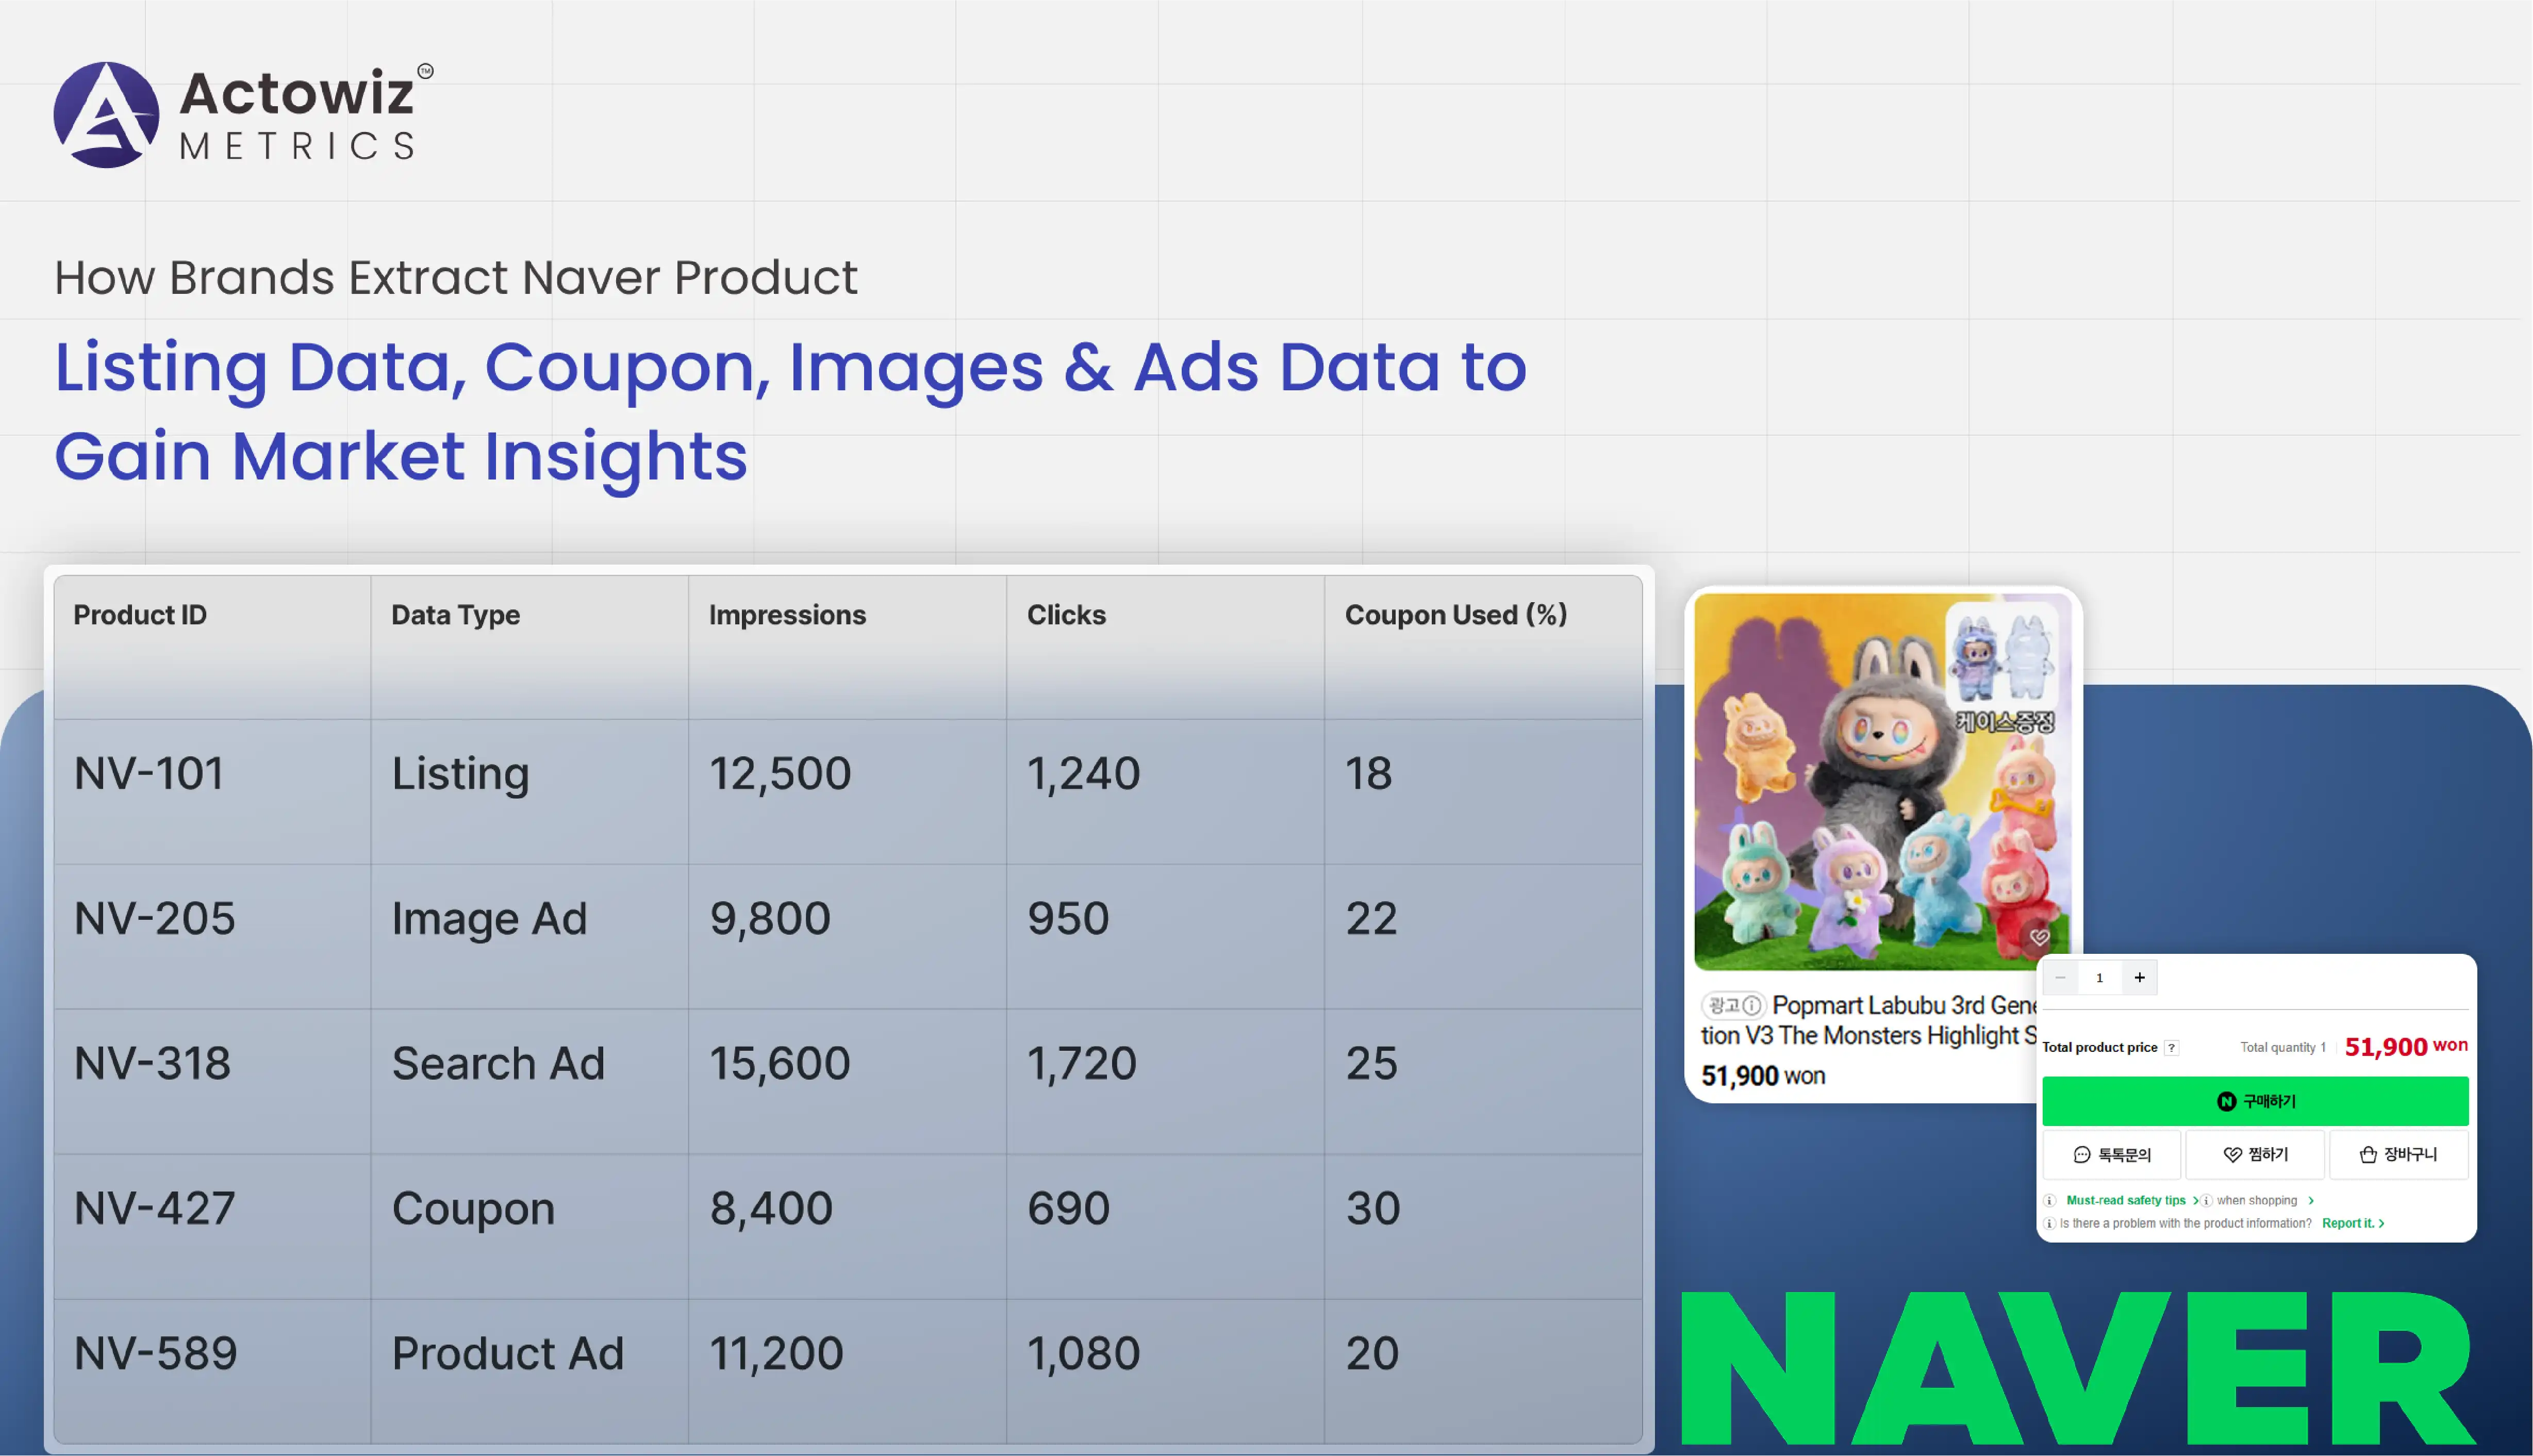The width and height of the screenshot is (2533, 1456).
Task: Increase quantity with the plus button
Action: coord(2139,977)
